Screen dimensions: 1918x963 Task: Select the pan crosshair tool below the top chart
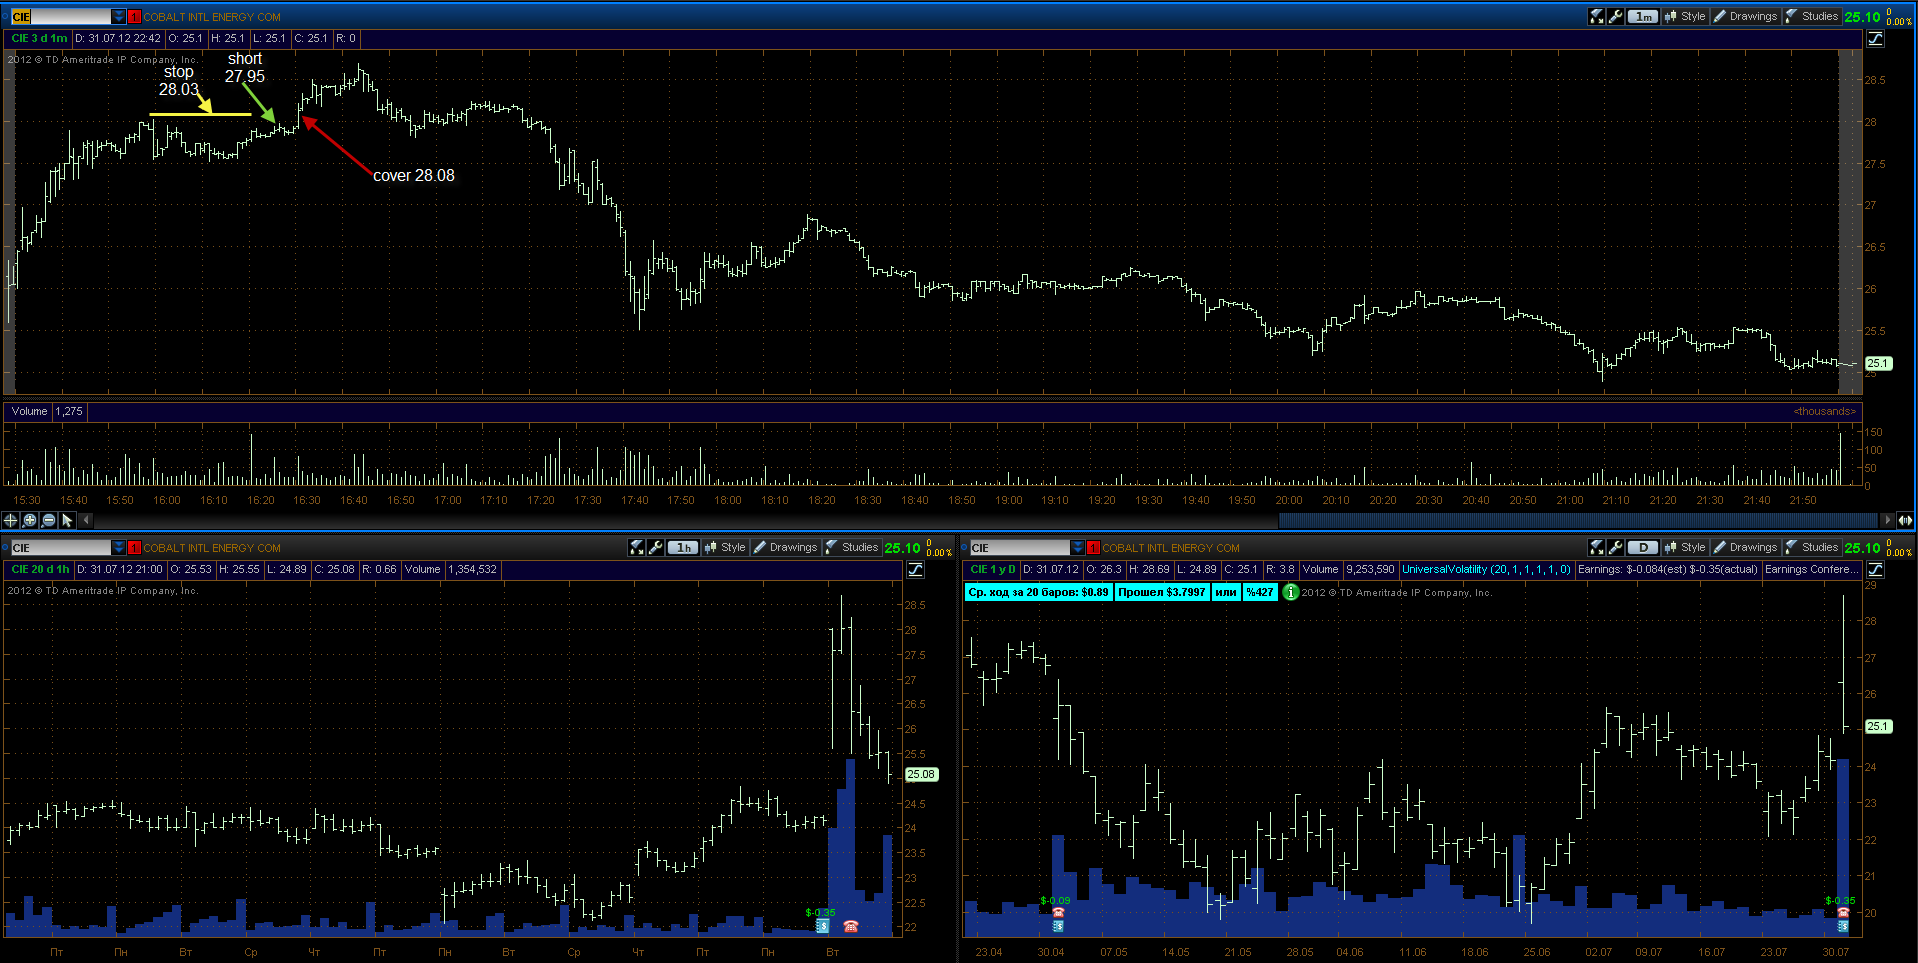pos(10,520)
